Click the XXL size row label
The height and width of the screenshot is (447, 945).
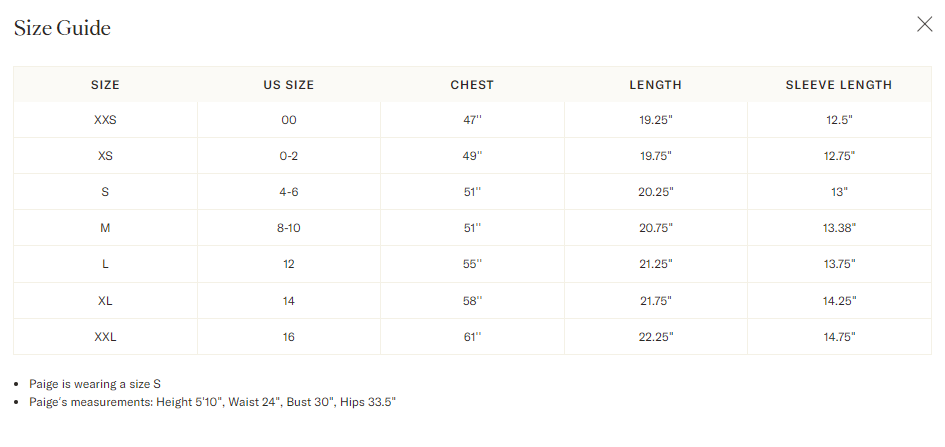coord(105,337)
